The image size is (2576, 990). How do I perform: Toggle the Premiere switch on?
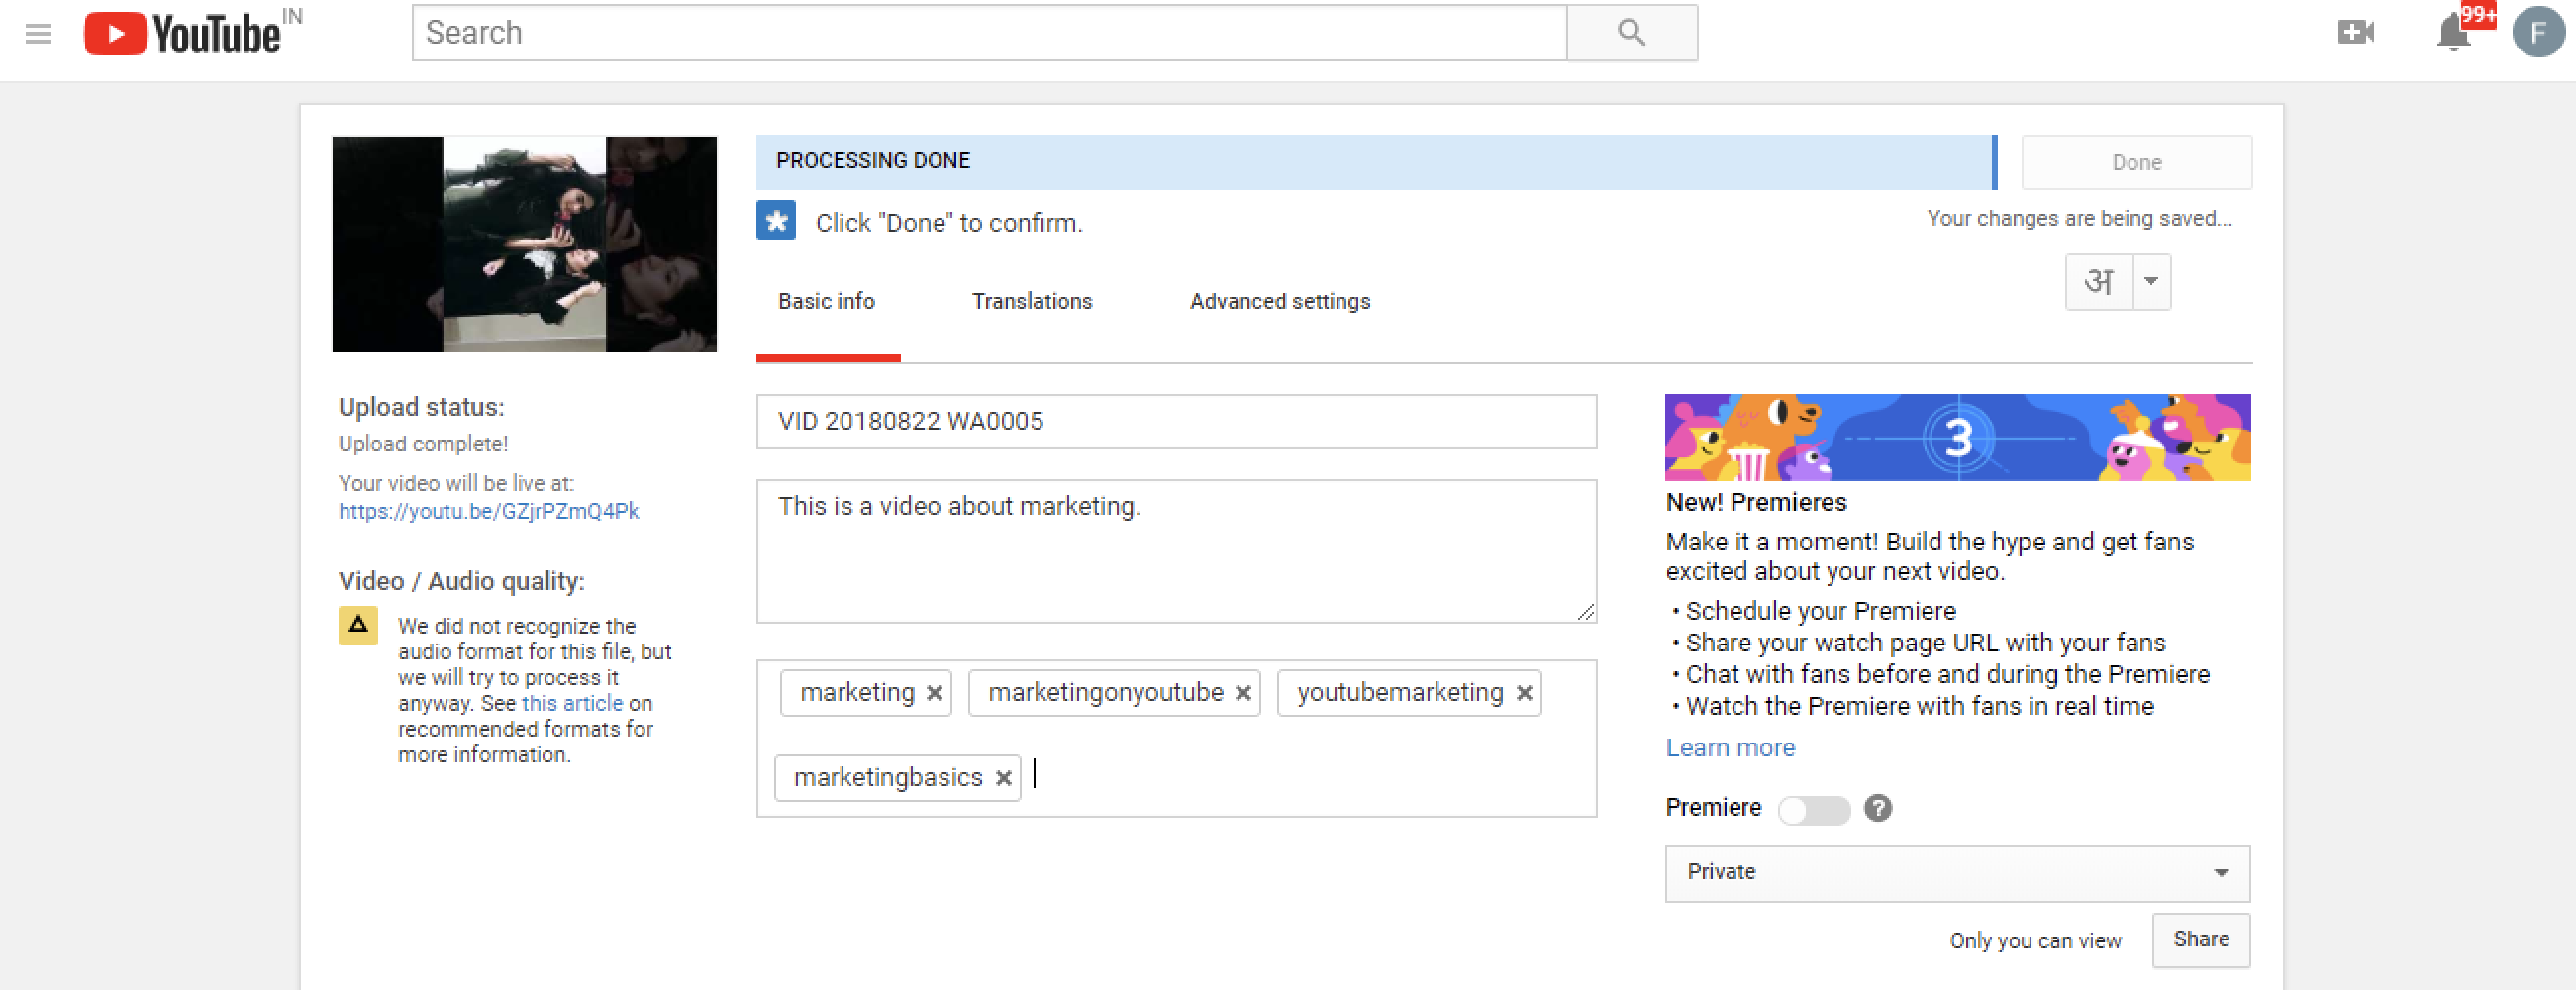[1814, 809]
